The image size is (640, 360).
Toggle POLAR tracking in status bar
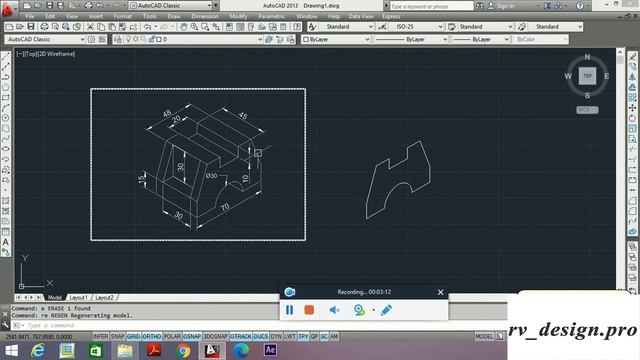[x=172, y=336]
